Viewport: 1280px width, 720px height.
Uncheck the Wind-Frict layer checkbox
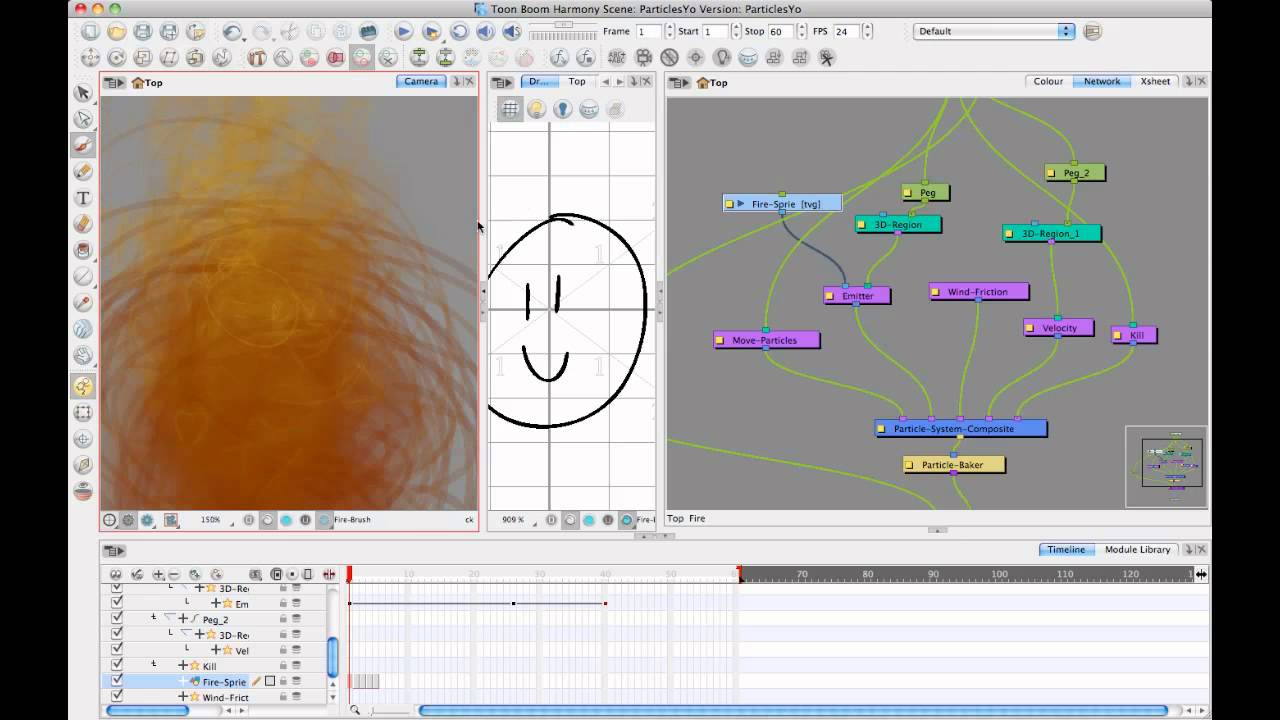(117, 695)
